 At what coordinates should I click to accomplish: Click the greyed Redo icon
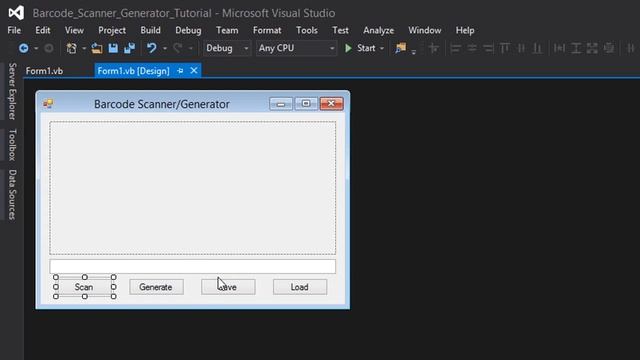click(178, 48)
